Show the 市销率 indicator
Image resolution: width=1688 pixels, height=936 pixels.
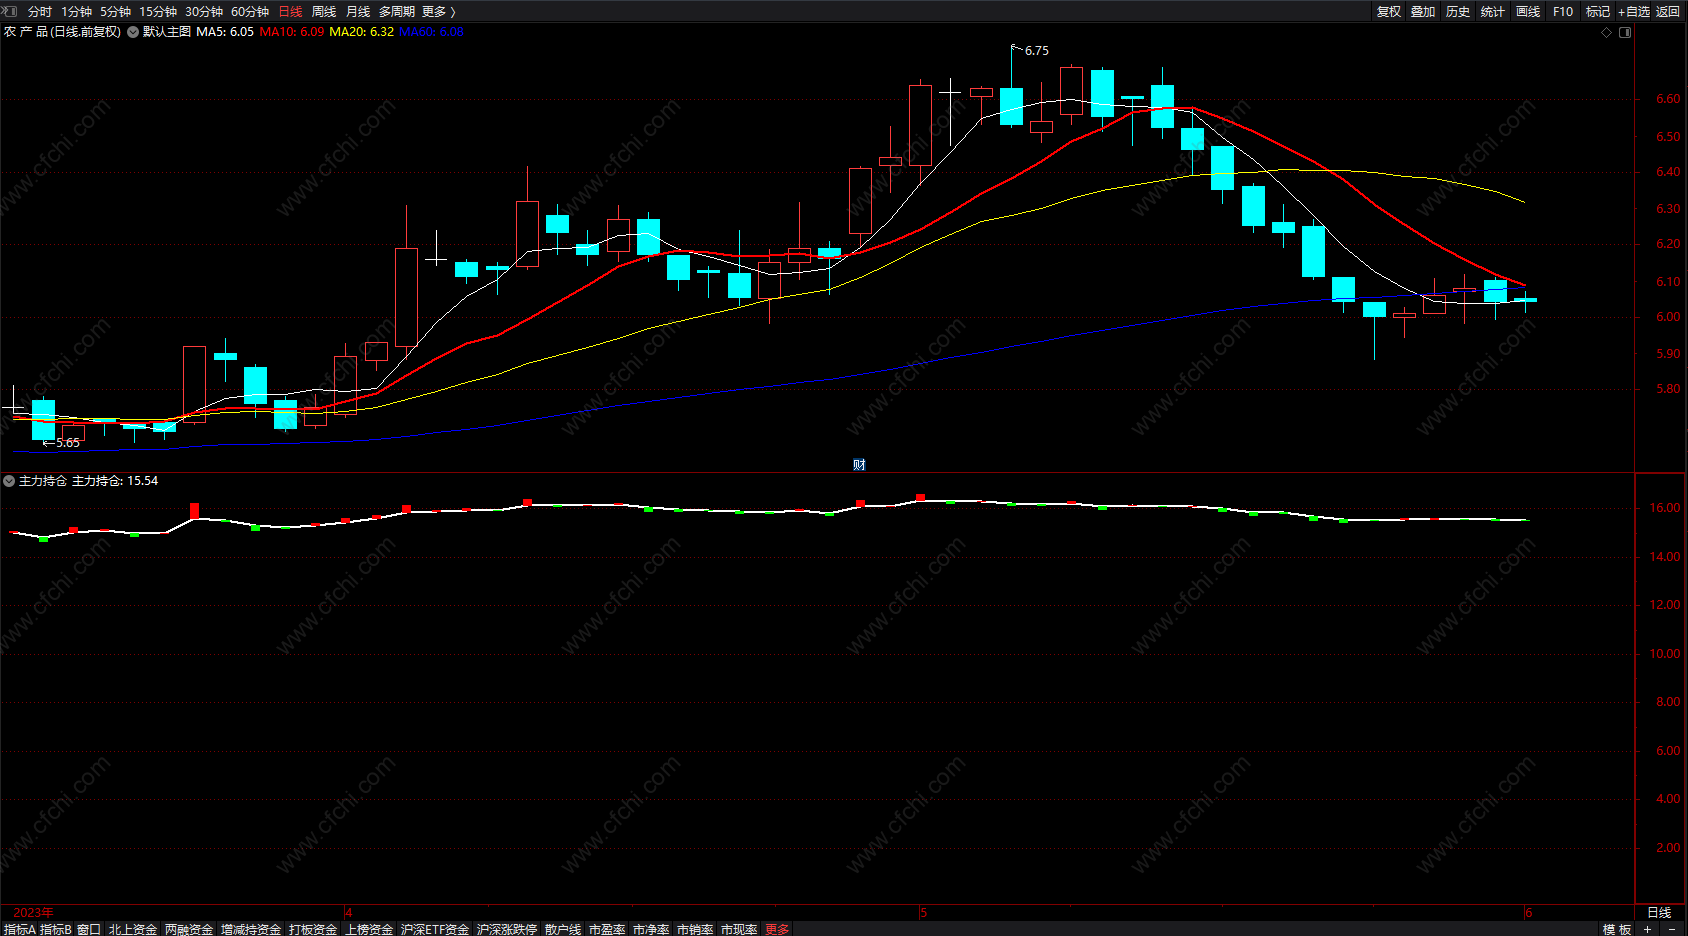click(695, 929)
